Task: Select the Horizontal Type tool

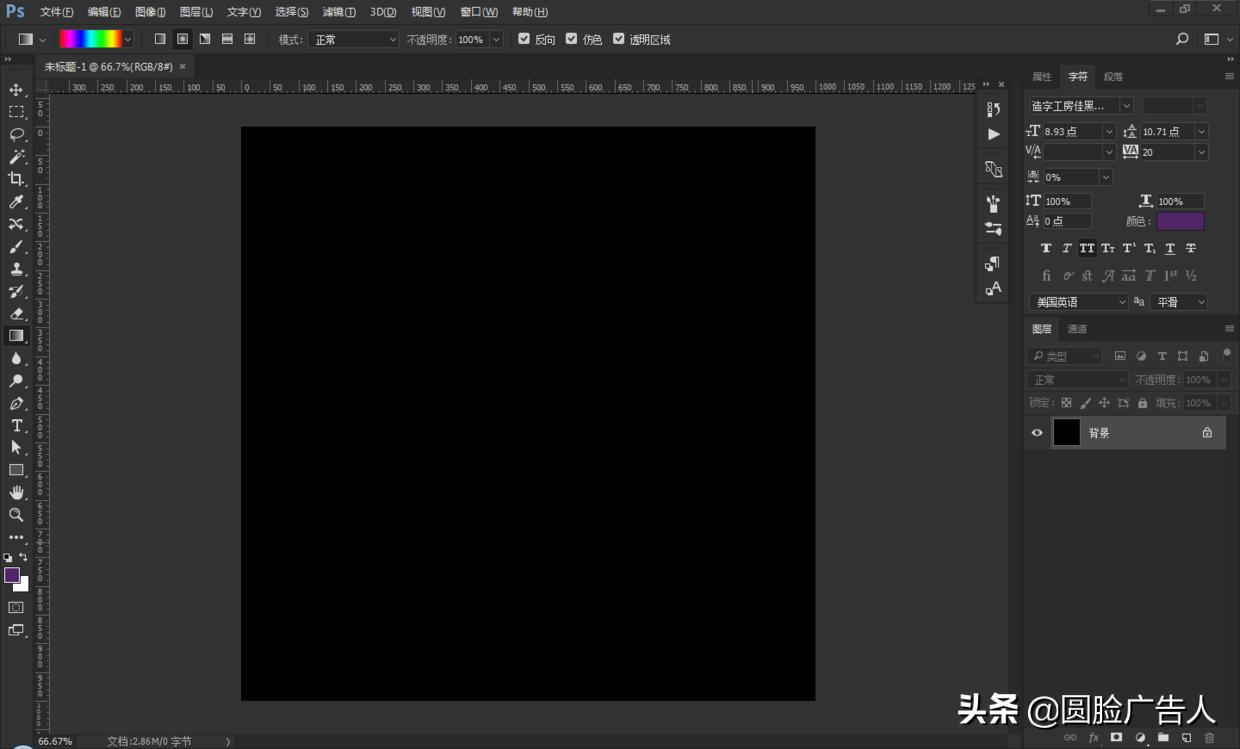Action: pos(16,426)
